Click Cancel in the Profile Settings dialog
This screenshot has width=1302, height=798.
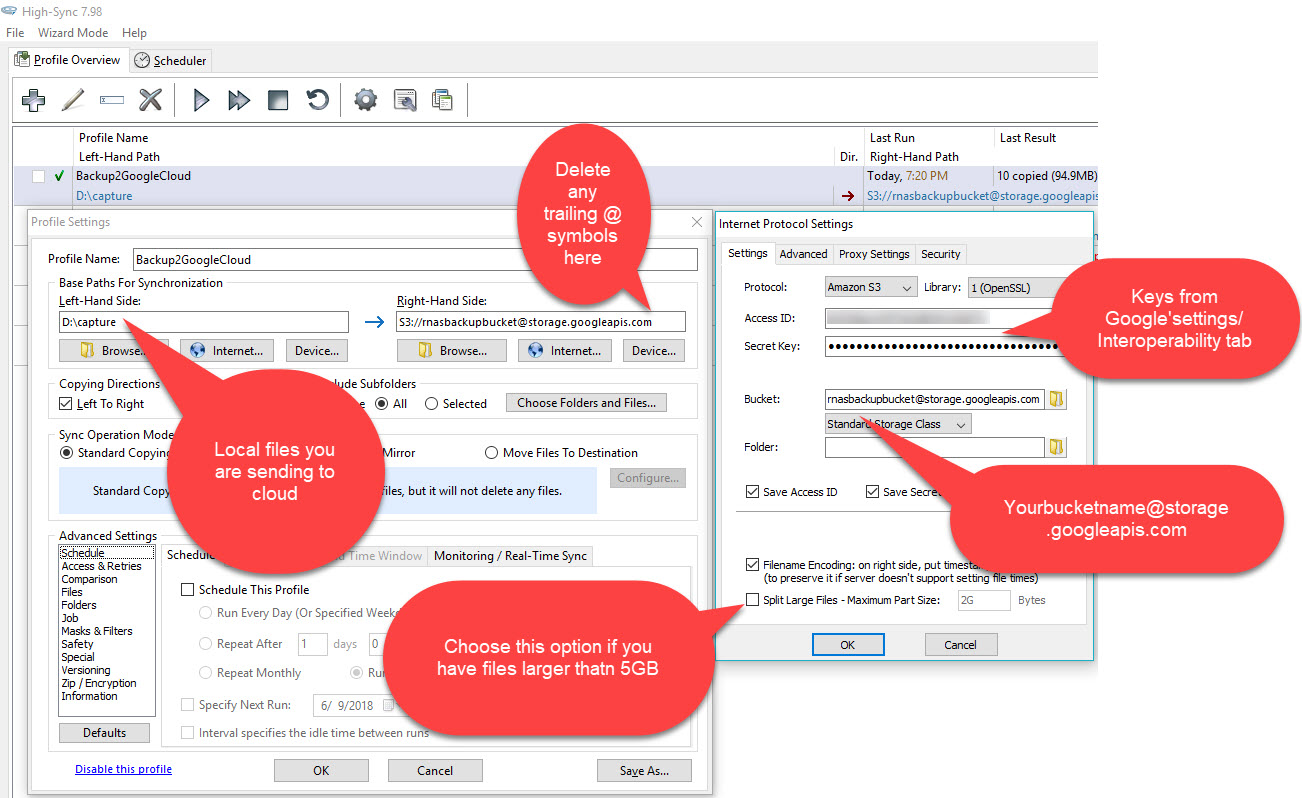[x=435, y=771]
